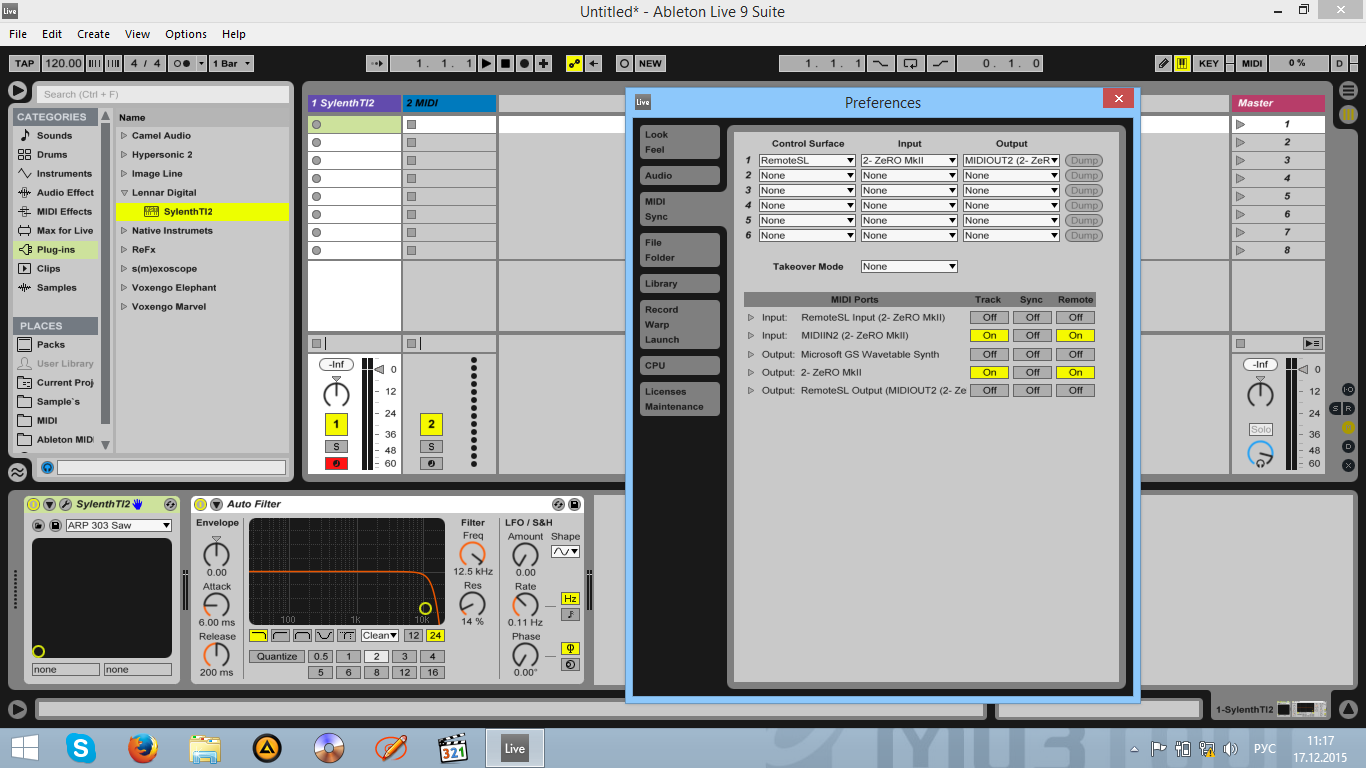
Task: Open the Options menu
Action: (x=186, y=34)
